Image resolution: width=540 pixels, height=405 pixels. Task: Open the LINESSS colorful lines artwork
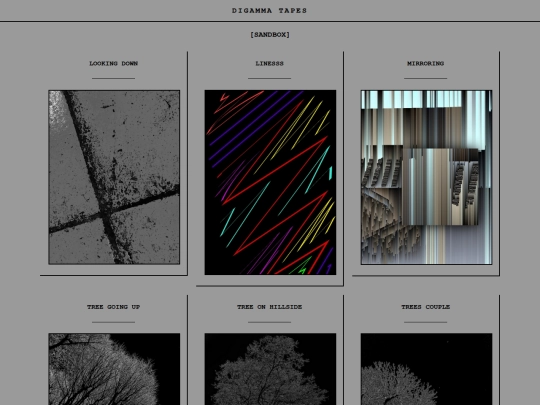[x=270, y=183]
